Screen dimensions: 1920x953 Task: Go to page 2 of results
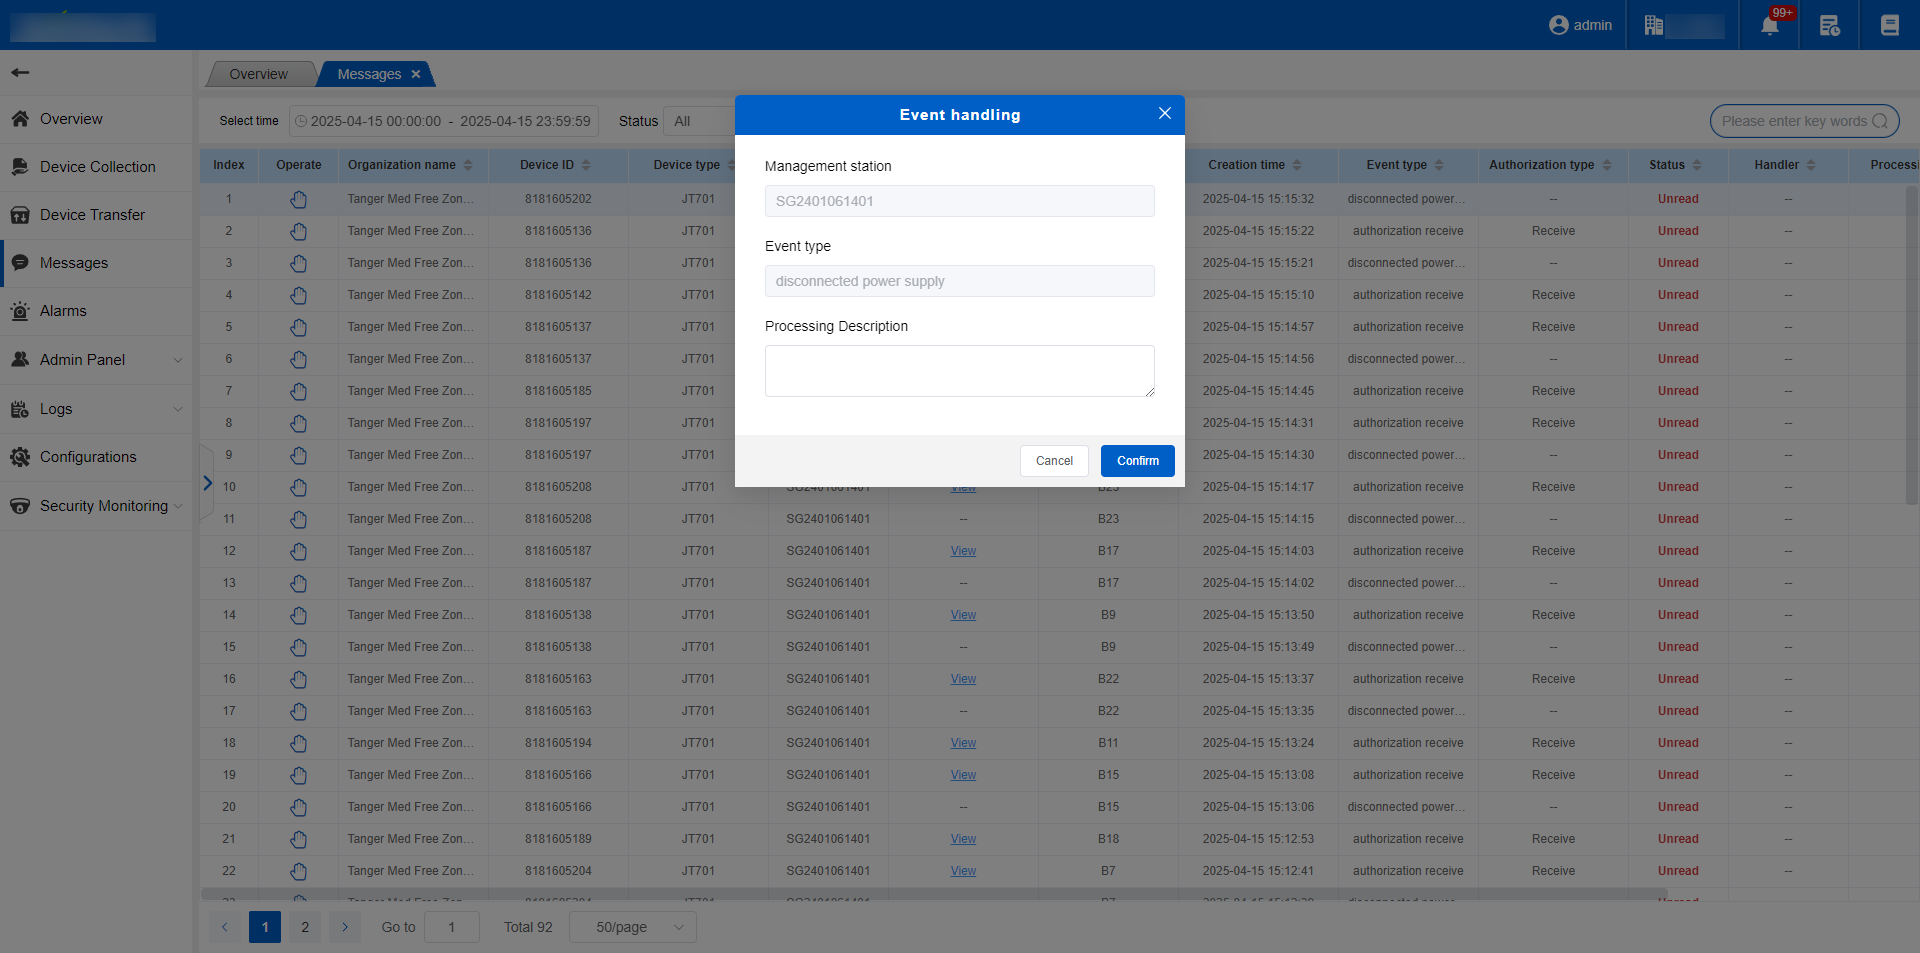click(x=305, y=927)
